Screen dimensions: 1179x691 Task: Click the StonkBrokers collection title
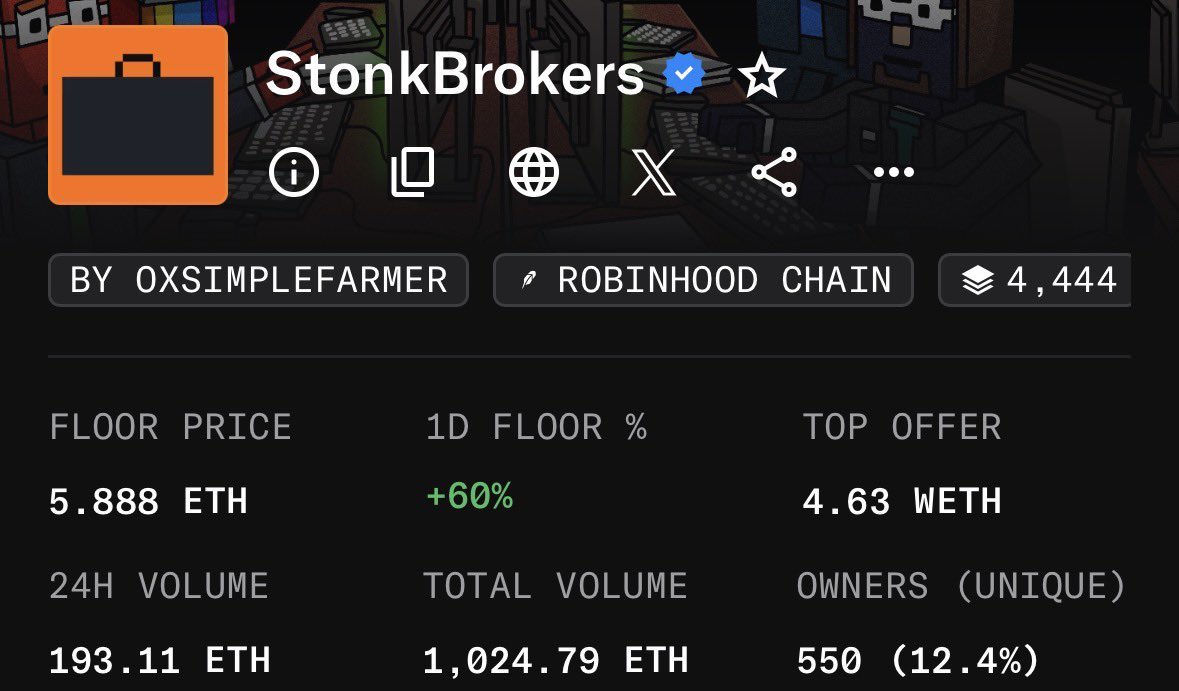[455, 74]
